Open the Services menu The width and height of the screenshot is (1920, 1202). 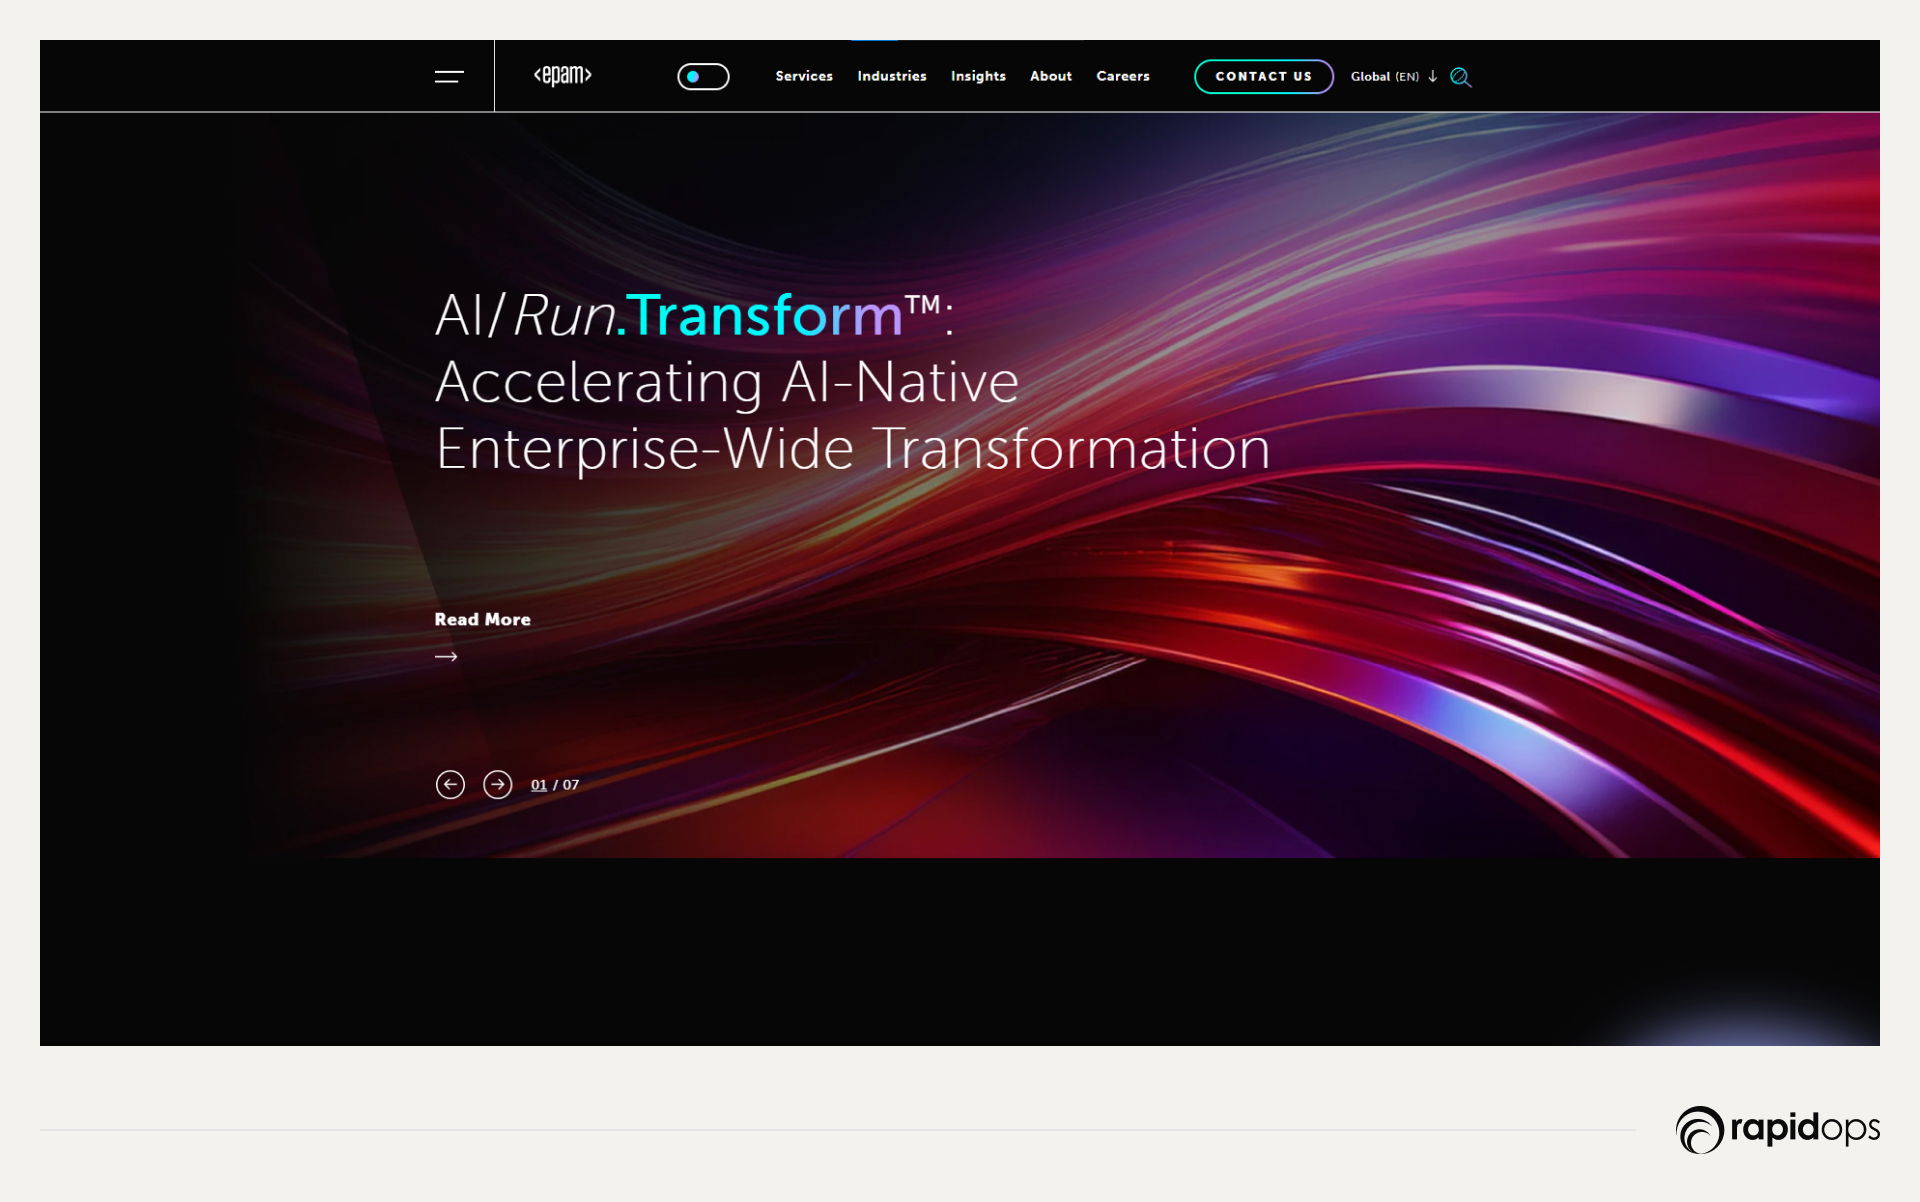click(x=803, y=76)
